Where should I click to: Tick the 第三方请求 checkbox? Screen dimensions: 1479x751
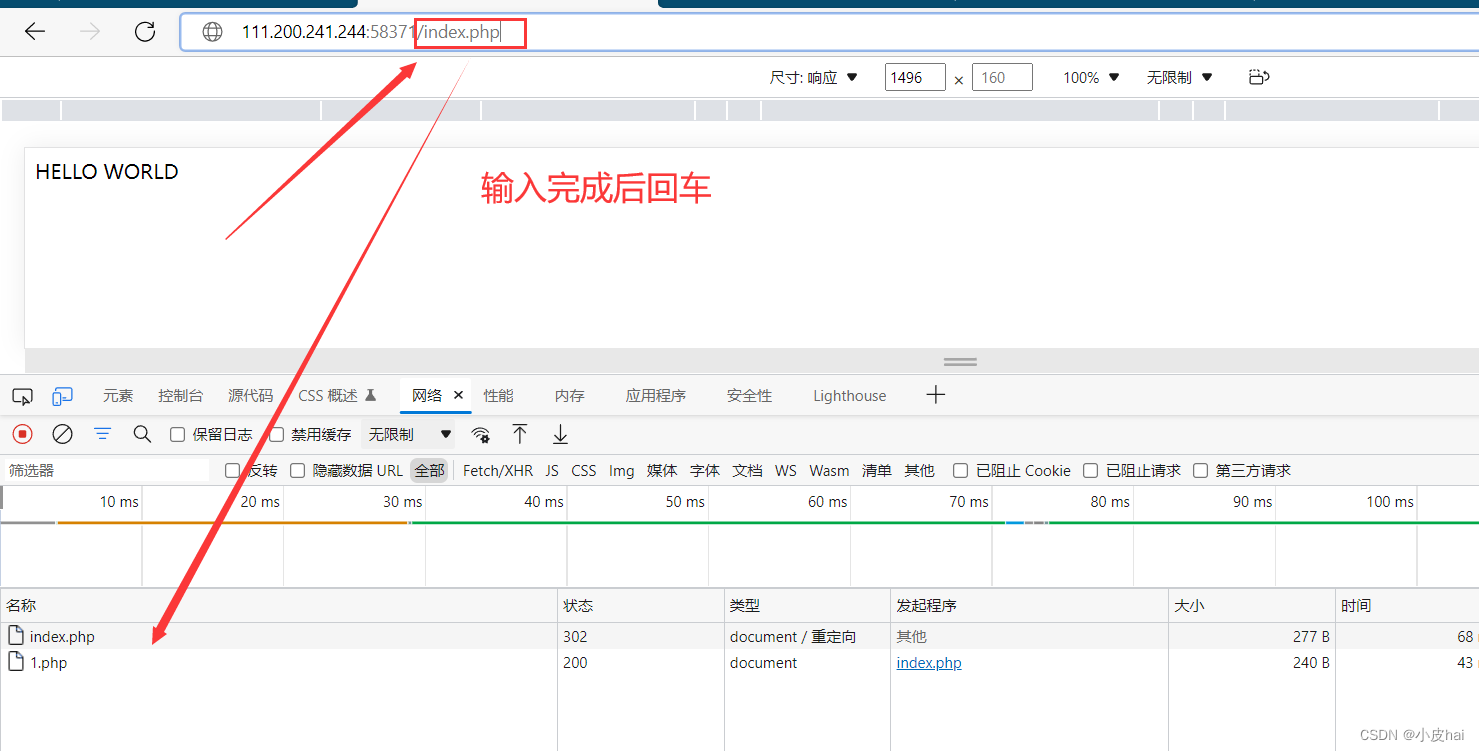click(x=1200, y=470)
